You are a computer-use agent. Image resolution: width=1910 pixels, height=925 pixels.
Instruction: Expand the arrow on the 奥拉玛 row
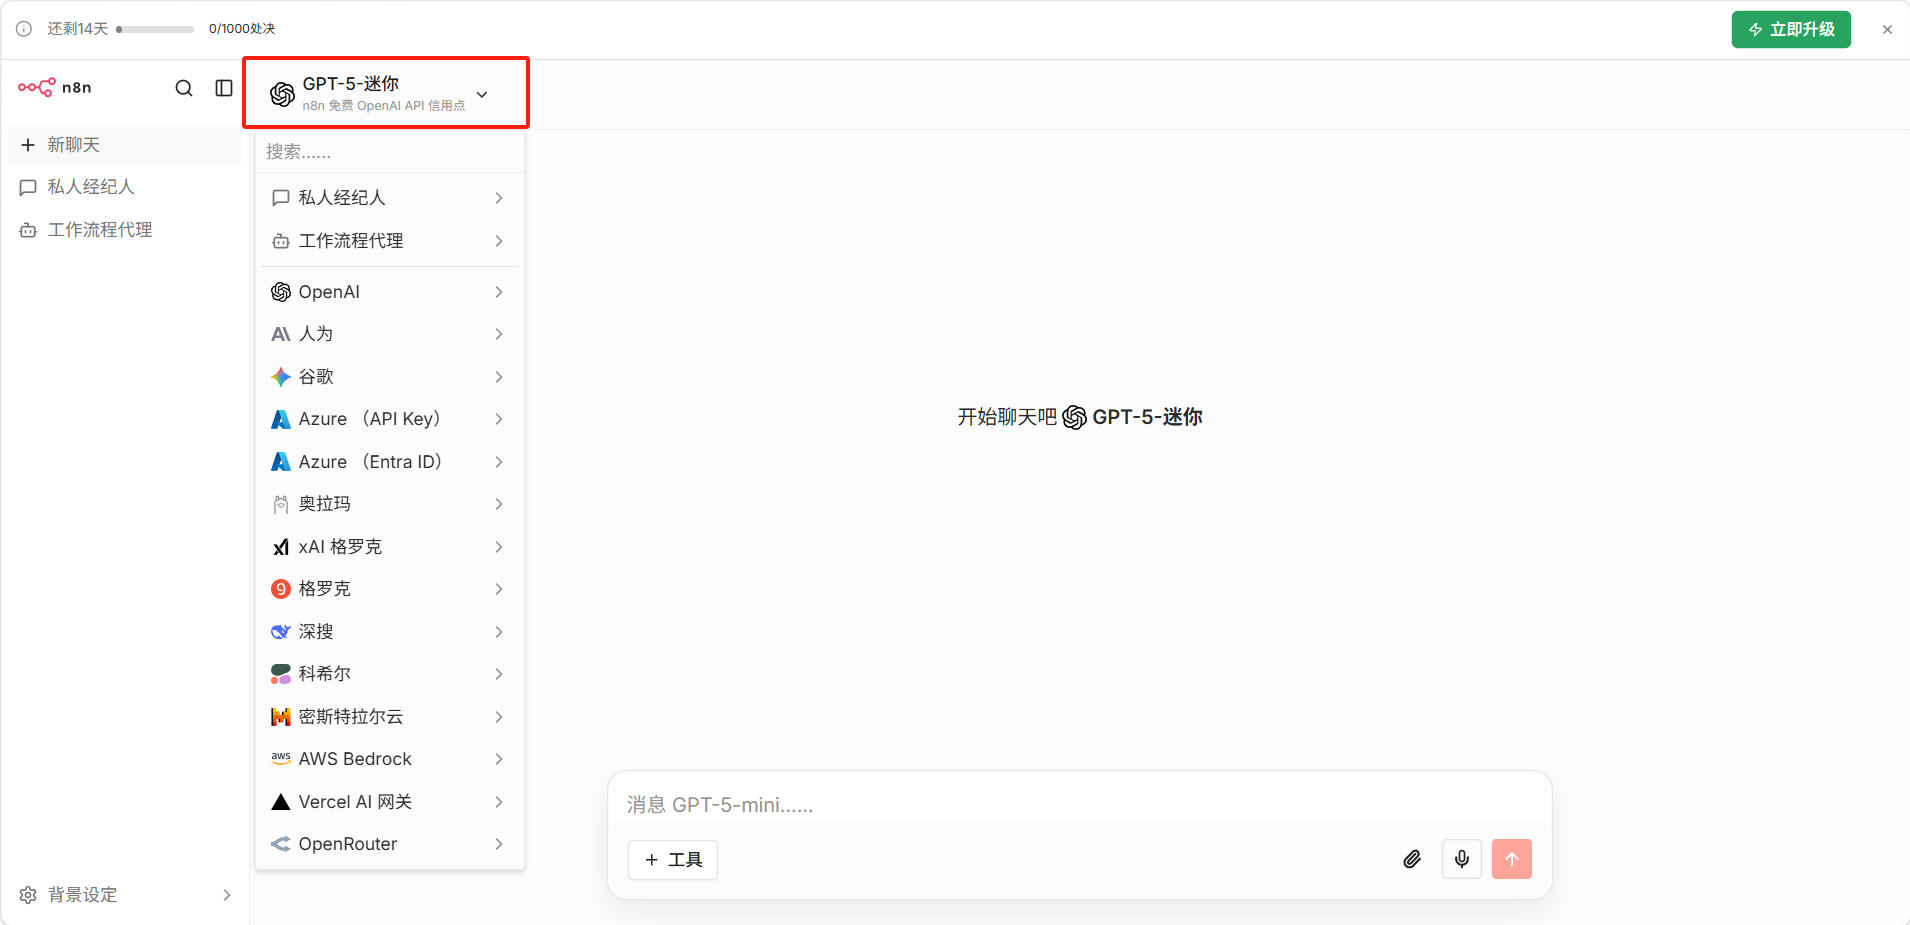[x=499, y=504]
